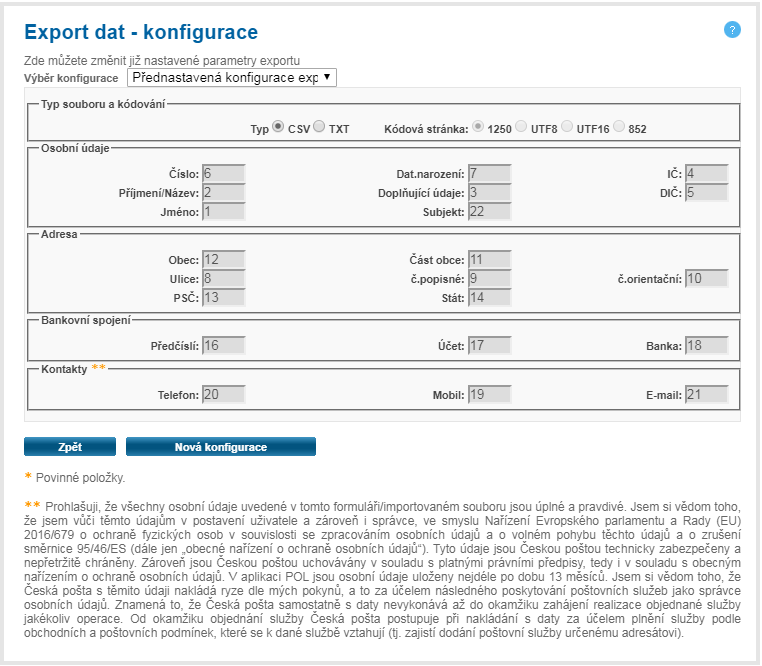Select the IČ field

pyautogui.click(x=706, y=173)
